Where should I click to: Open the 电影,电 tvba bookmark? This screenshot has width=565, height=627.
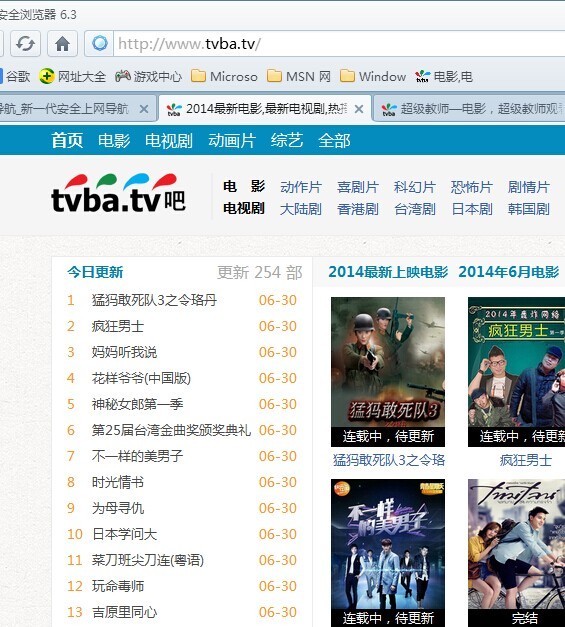444,76
